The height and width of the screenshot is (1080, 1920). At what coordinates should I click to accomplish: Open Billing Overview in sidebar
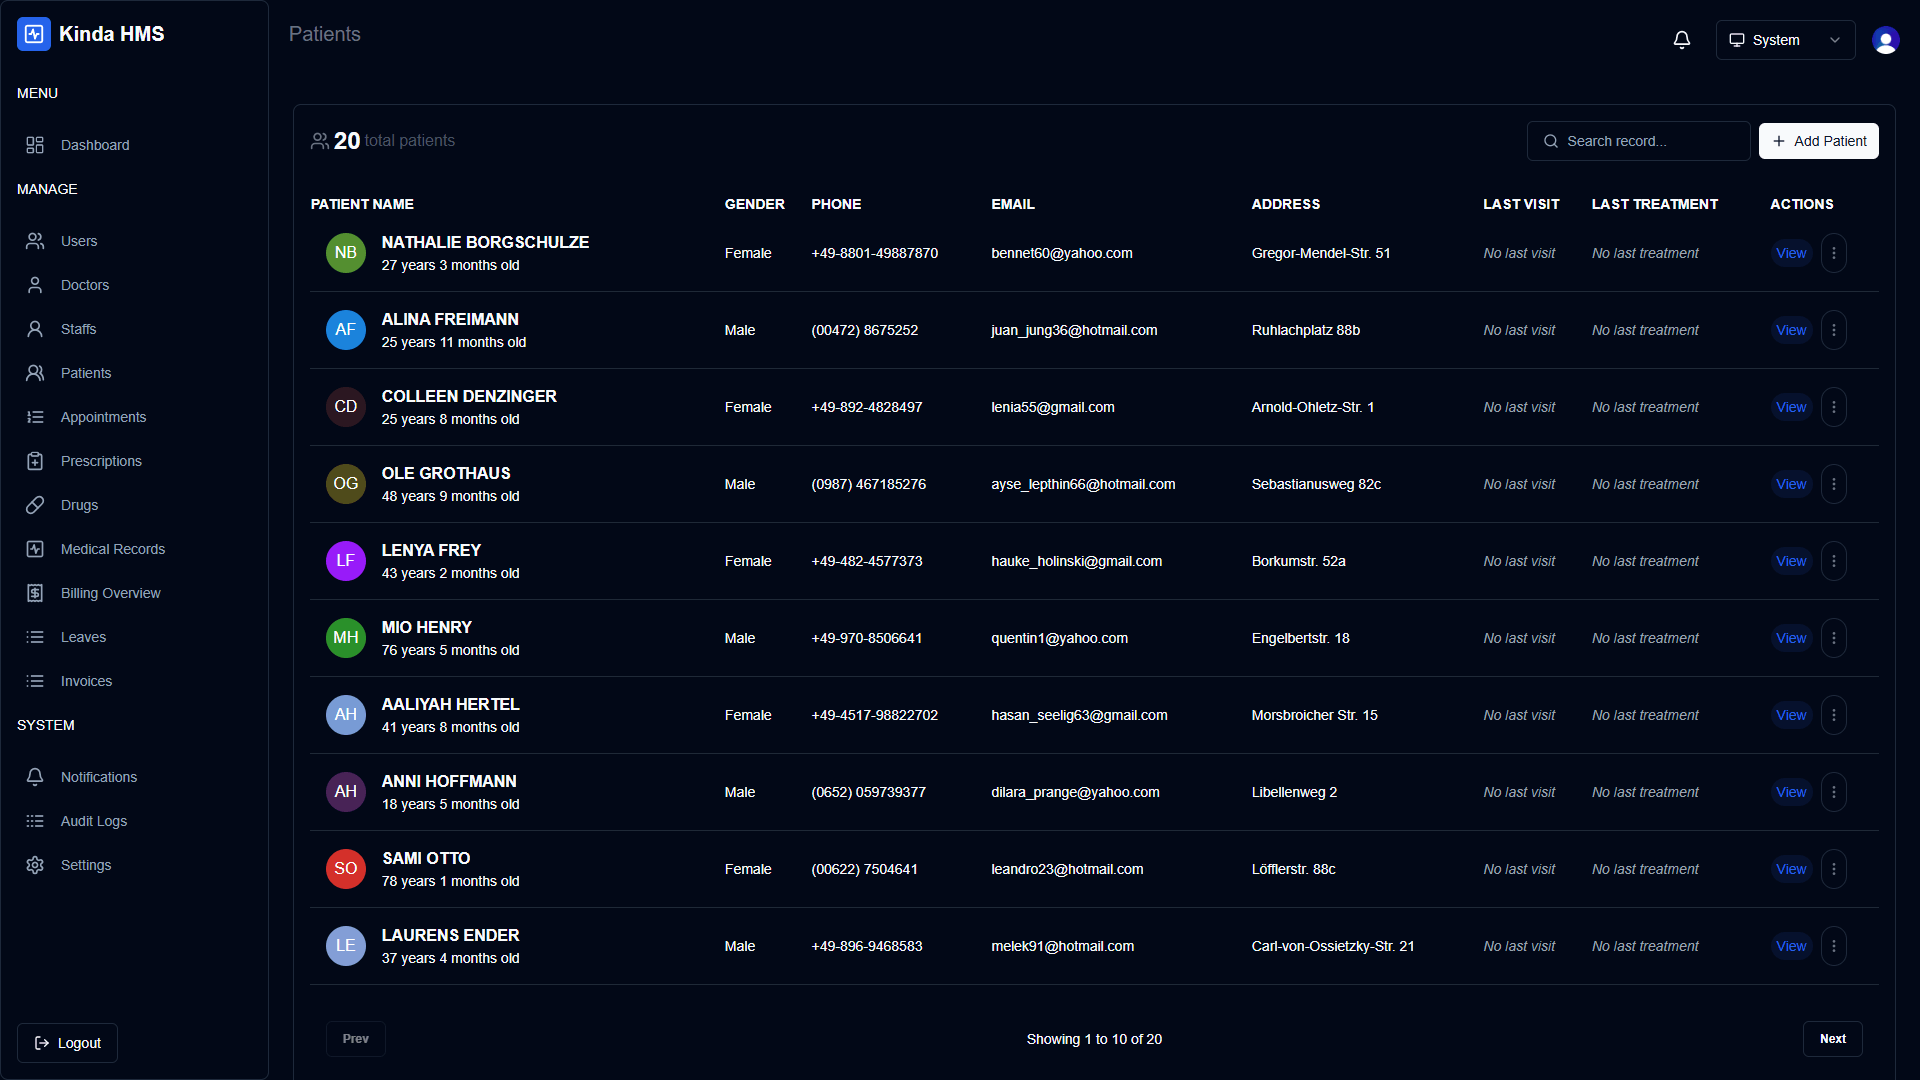click(x=110, y=593)
